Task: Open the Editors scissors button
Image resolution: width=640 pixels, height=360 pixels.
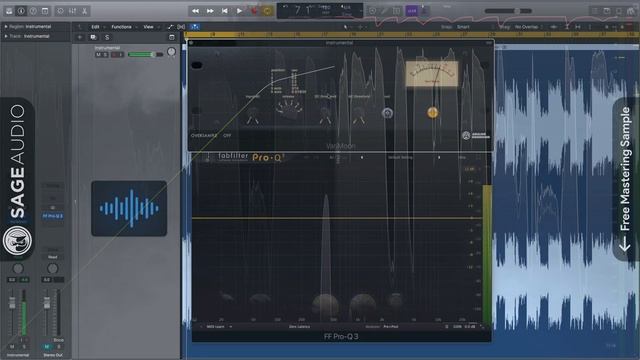Action: [84, 11]
